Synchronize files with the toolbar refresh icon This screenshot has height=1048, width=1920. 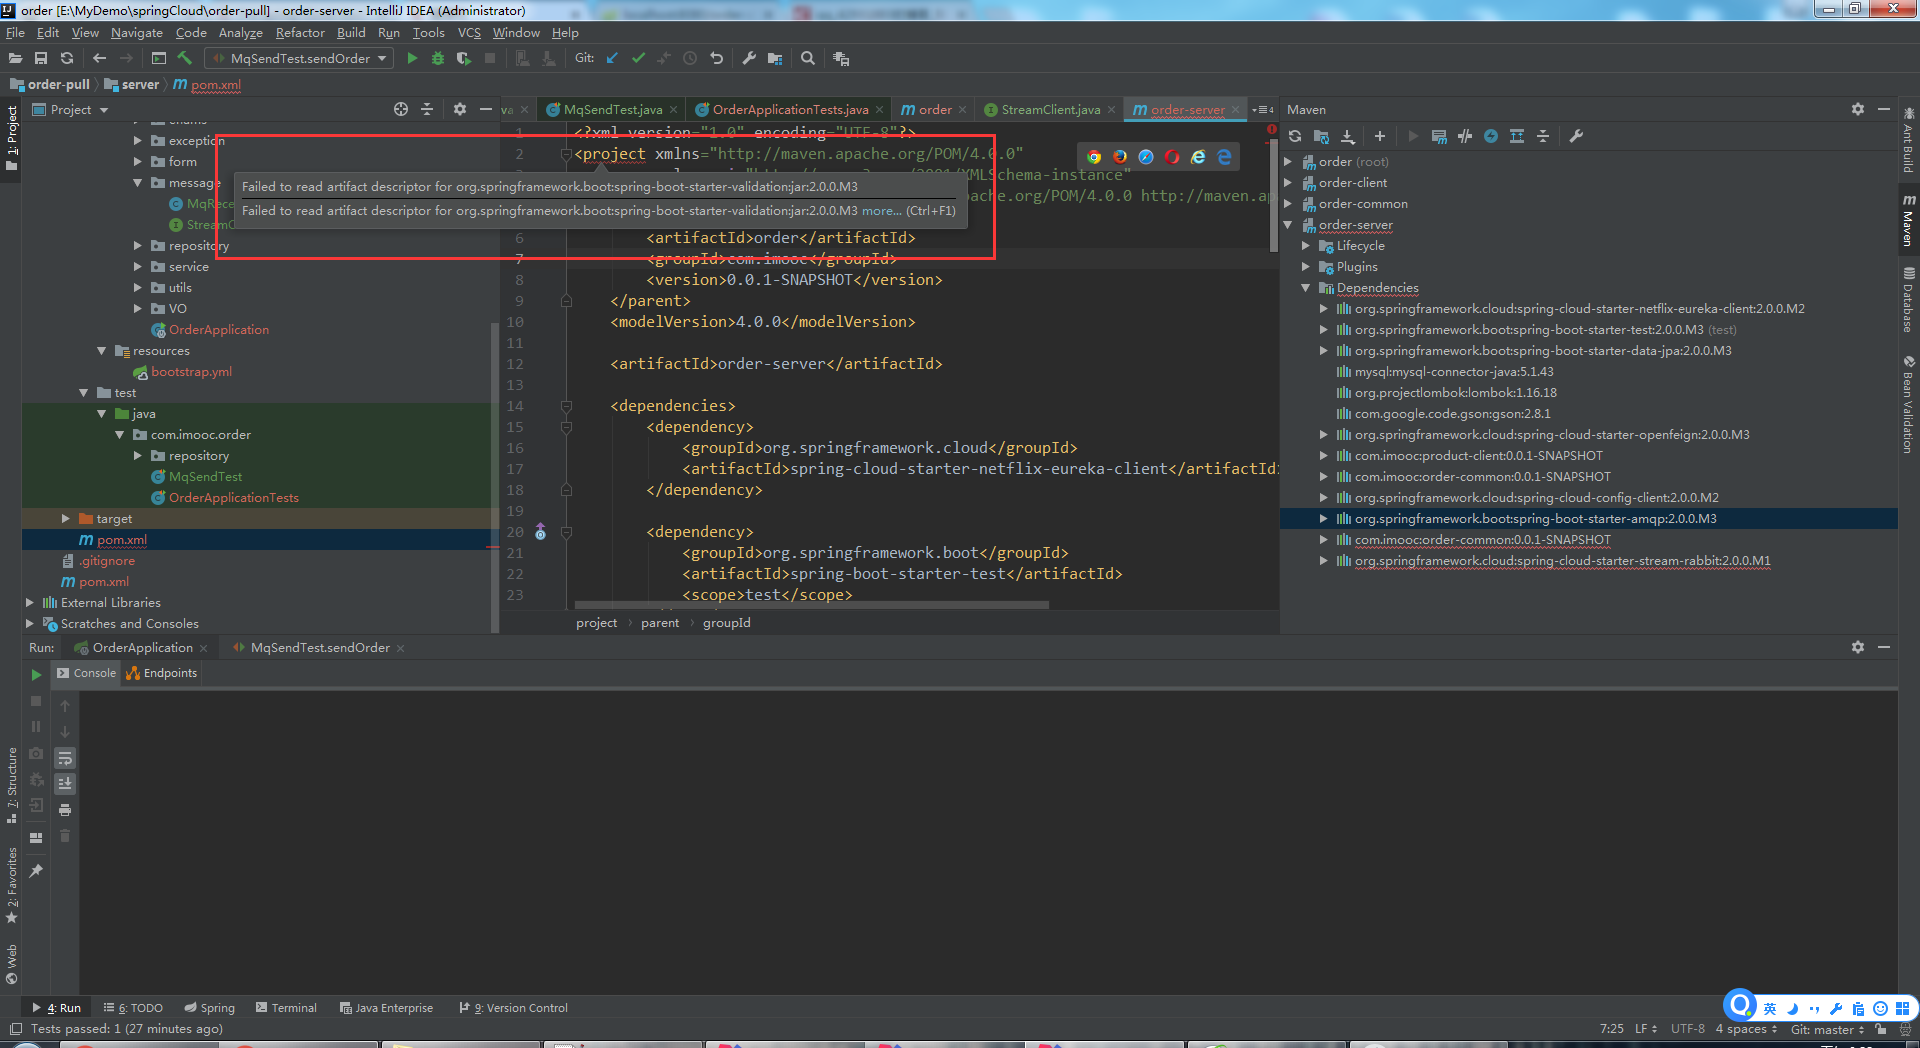pyautogui.click(x=67, y=58)
